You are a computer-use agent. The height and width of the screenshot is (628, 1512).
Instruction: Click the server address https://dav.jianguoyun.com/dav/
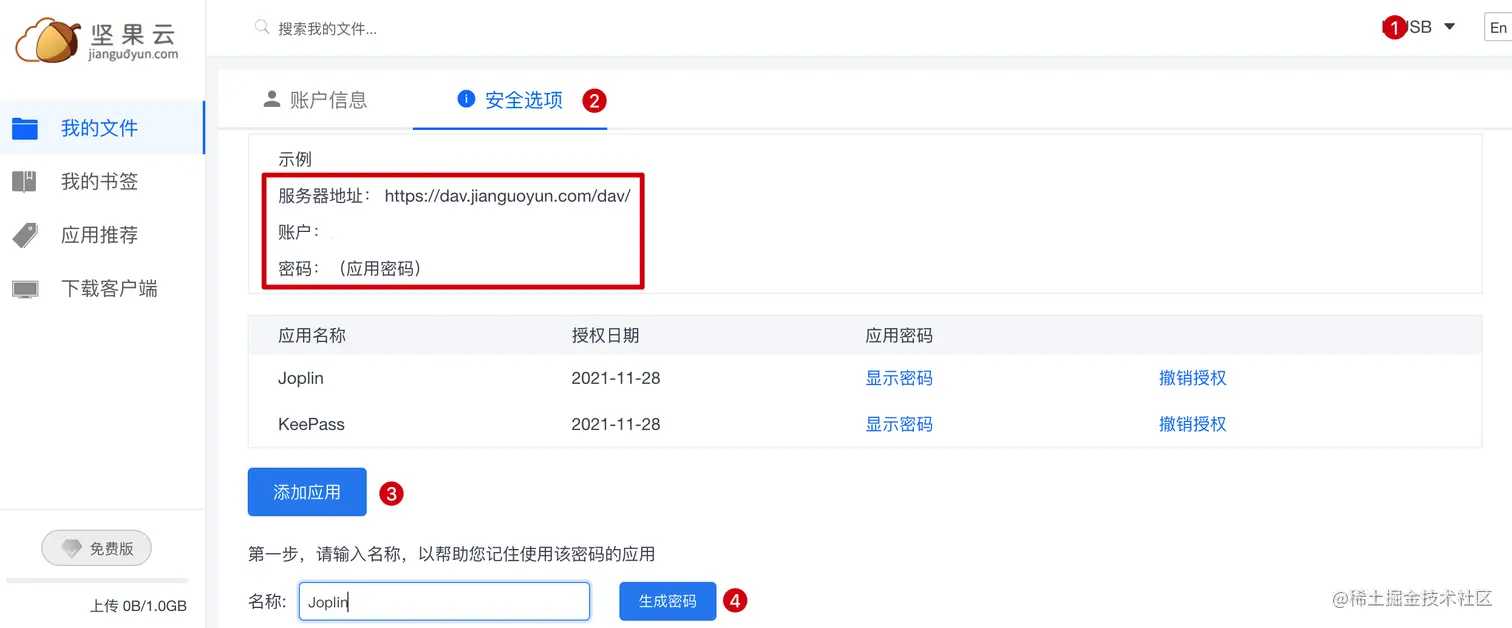click(507, 196)
